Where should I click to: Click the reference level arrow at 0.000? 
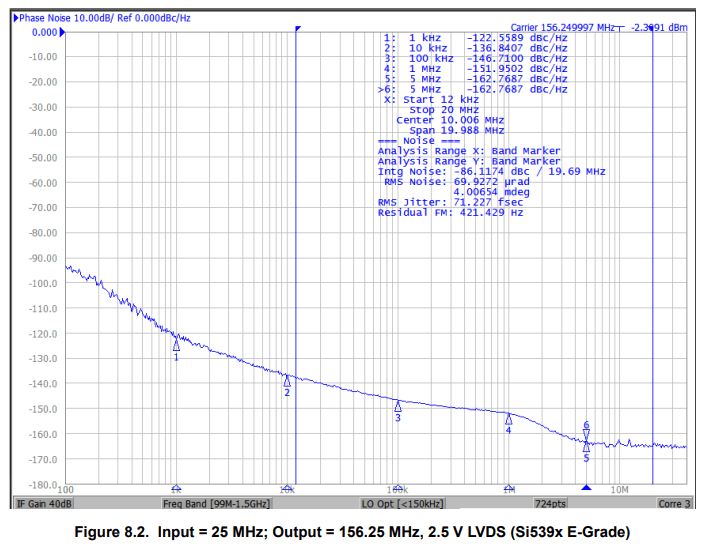[63, 32]
